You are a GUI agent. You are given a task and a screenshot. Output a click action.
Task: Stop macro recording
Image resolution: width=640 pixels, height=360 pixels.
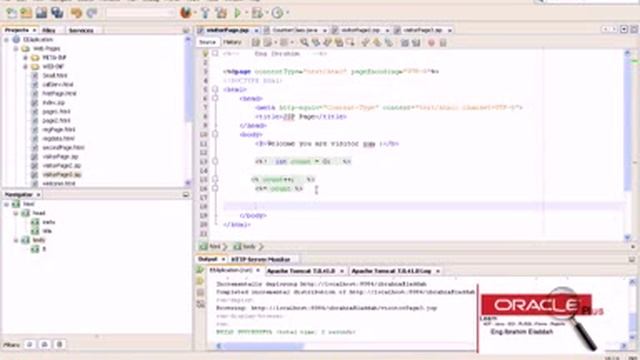point(443,42)
